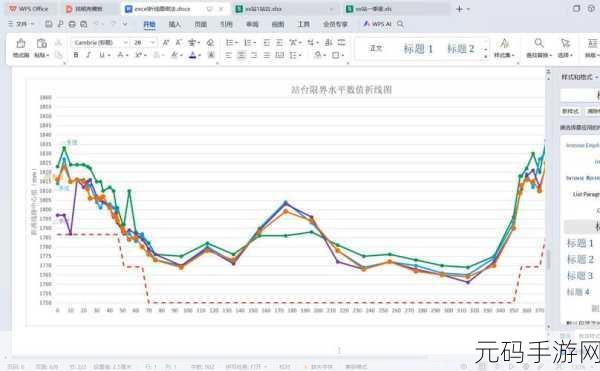Open the 文件 menu

21,24
